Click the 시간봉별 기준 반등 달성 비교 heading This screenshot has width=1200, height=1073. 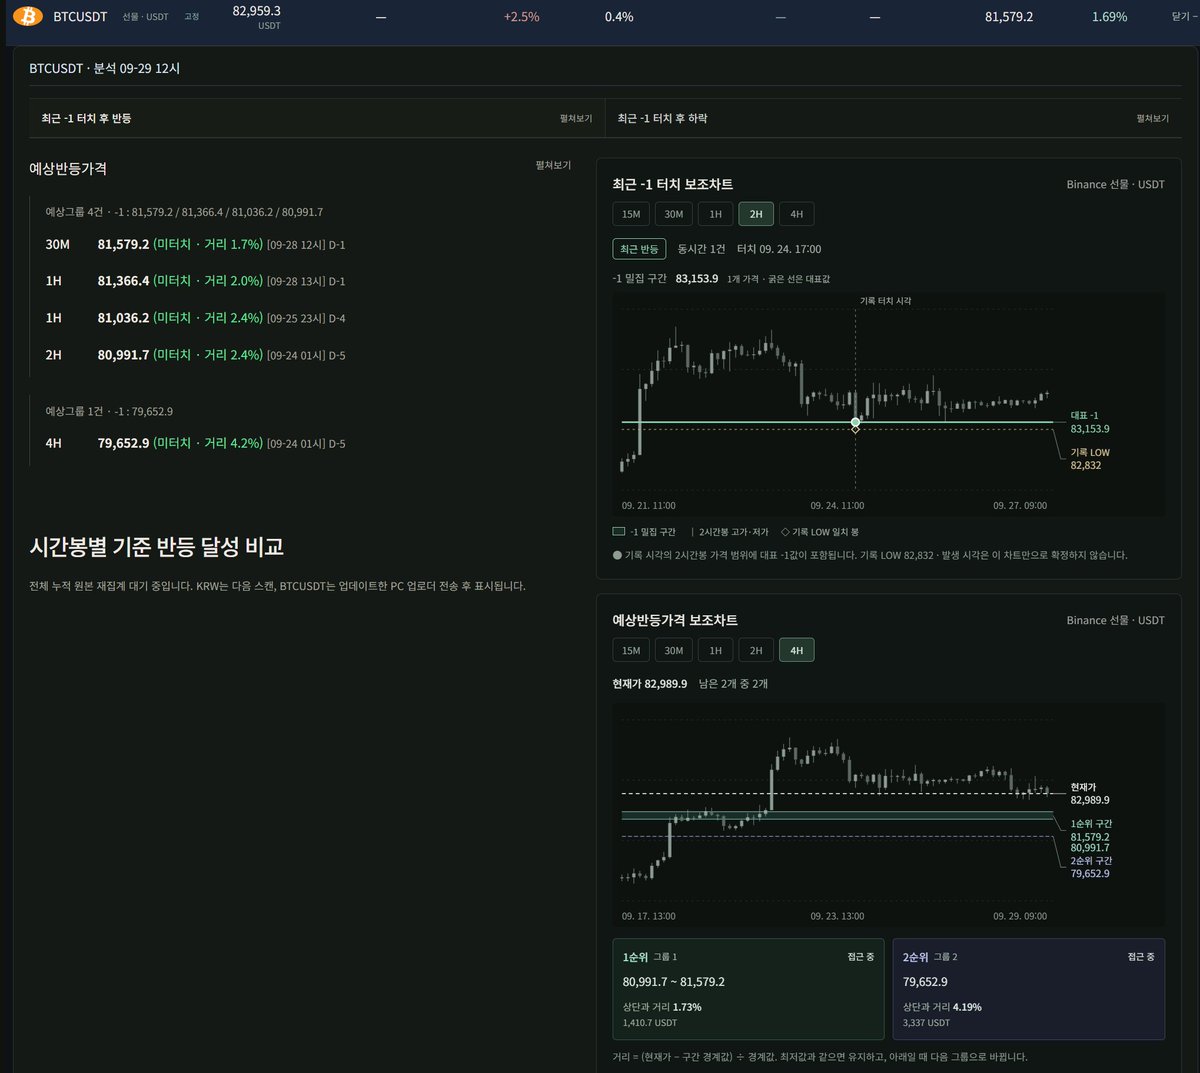click(x=156, y=546)
